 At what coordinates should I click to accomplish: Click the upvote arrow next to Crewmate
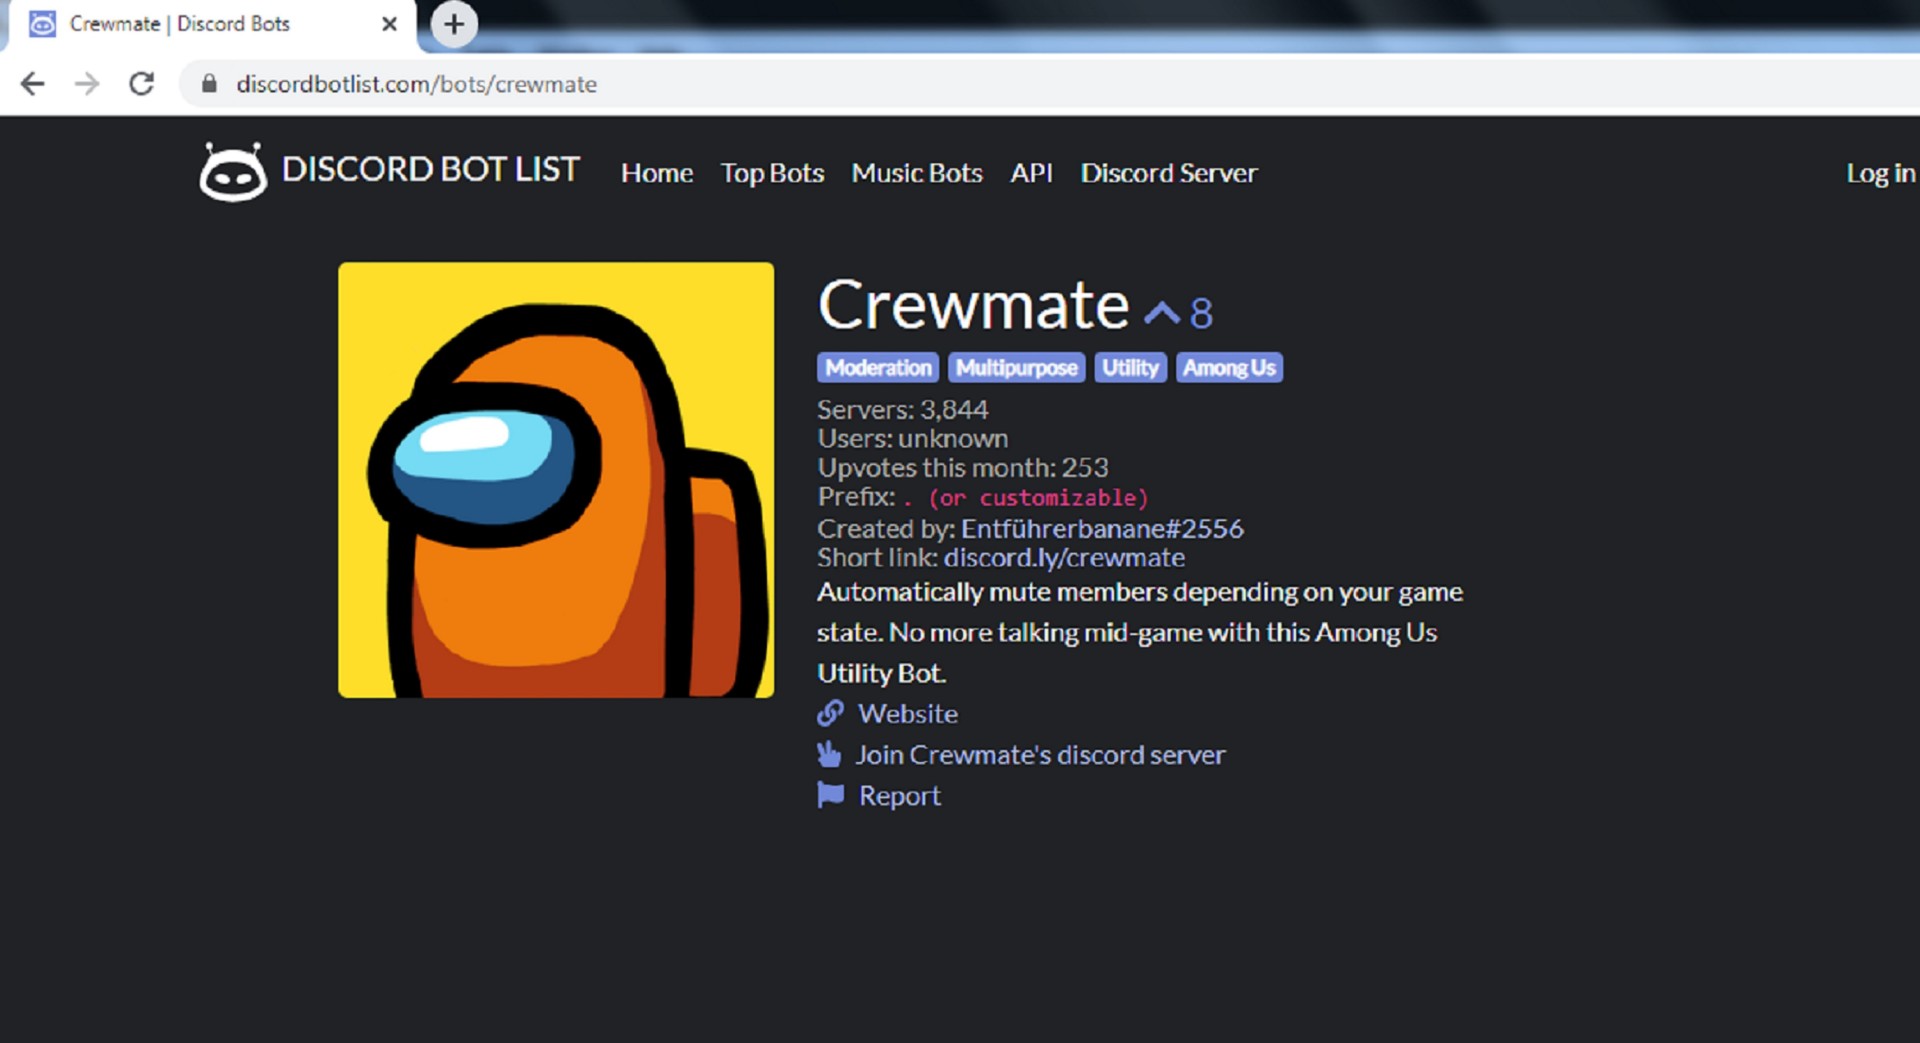point(1162,313)
